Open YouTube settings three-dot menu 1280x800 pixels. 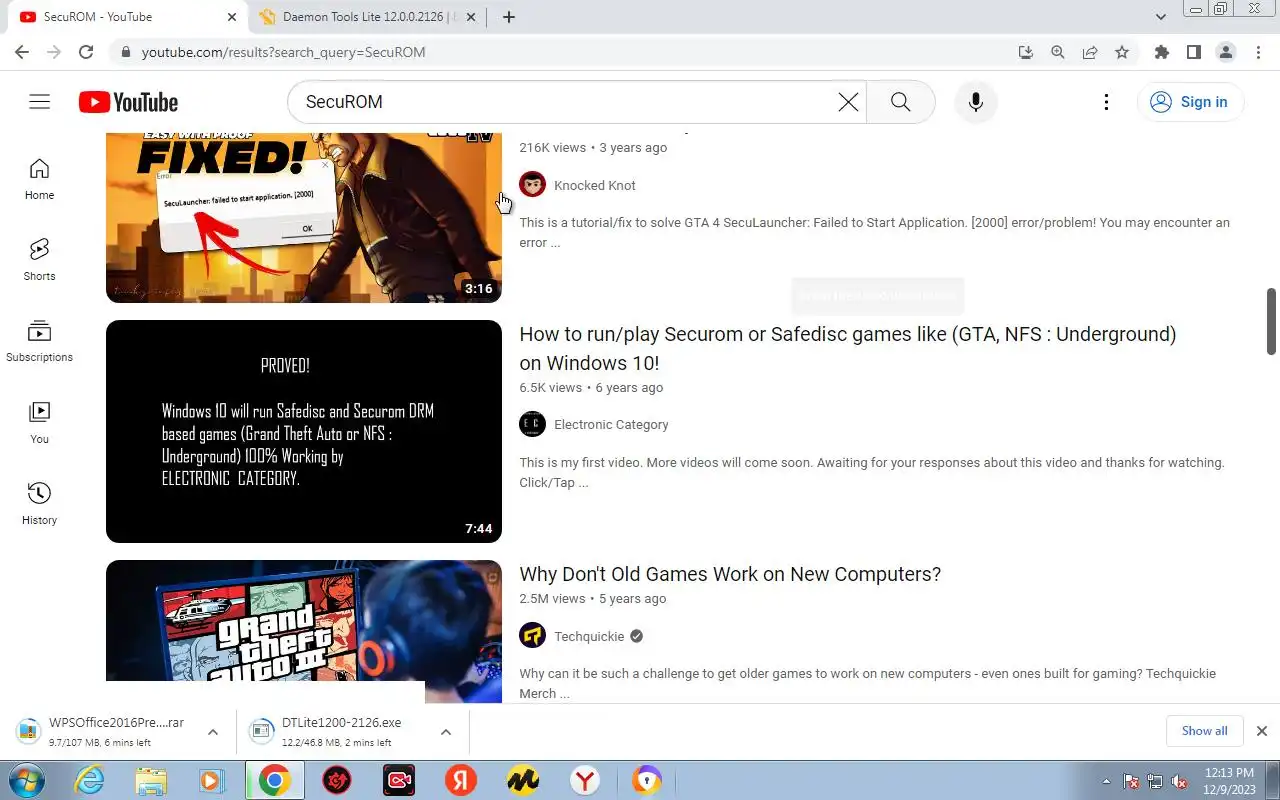pyautogui.click(x=1106, y=102)
